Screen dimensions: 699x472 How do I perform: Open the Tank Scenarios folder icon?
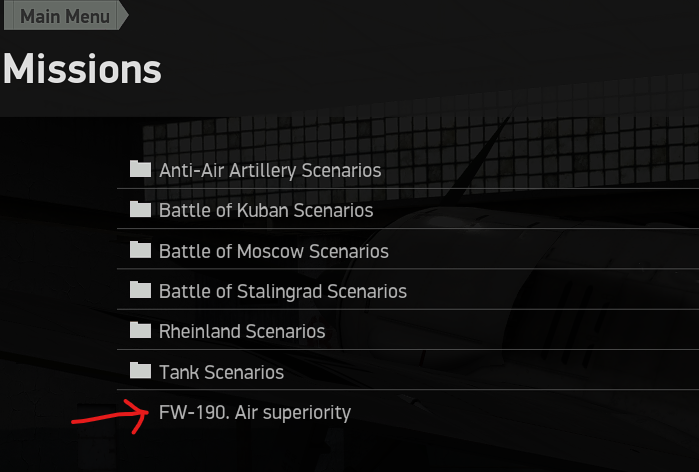pos(140,371)
